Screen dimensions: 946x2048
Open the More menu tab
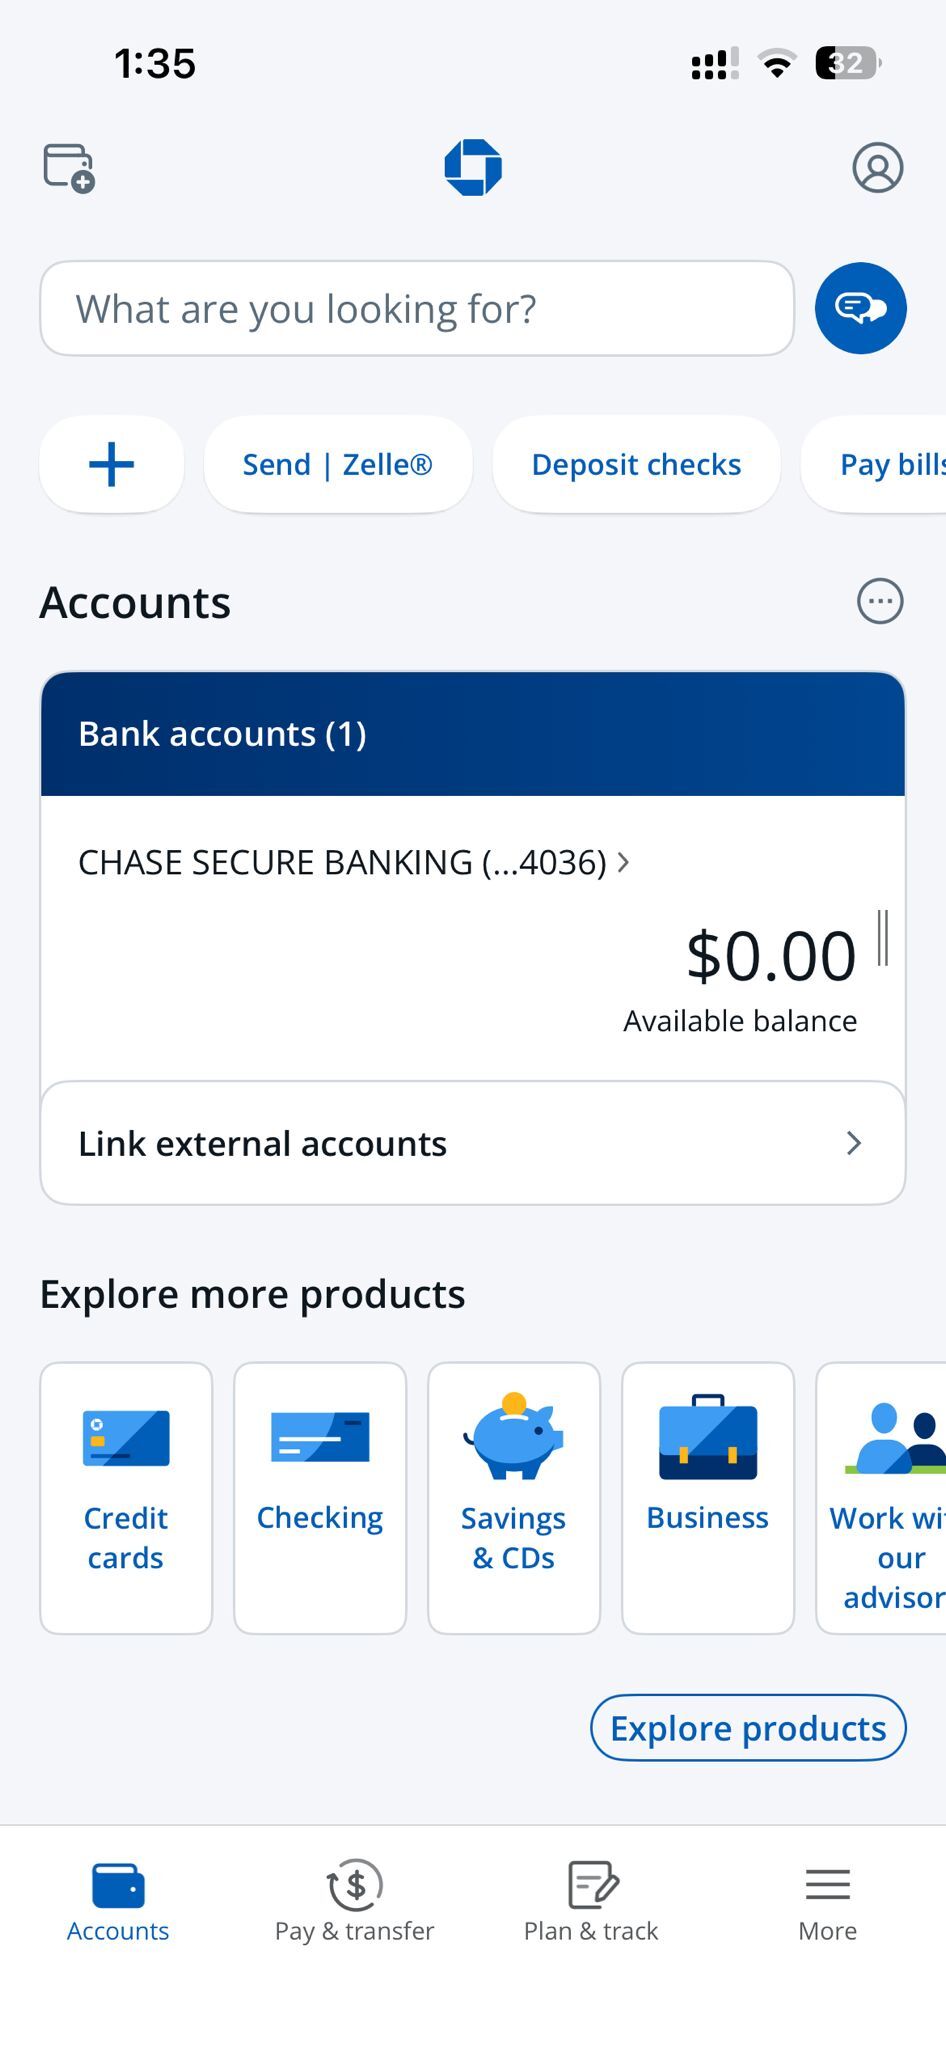827,1901
